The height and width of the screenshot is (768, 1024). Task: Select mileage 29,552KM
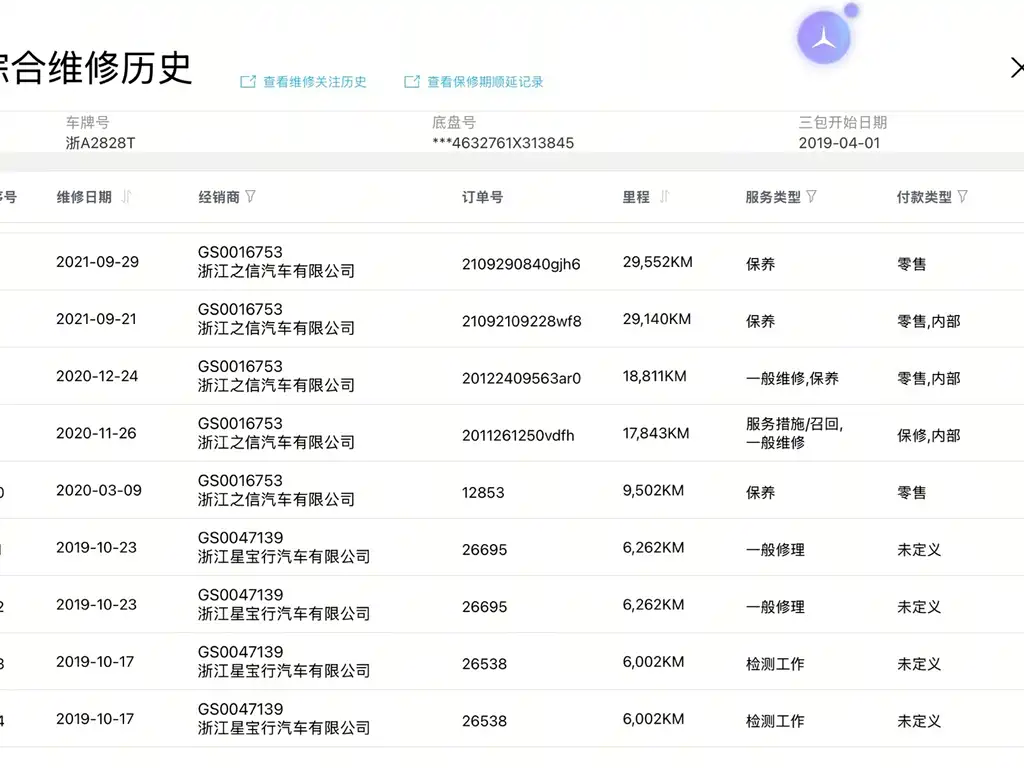pyautogui.click(x=658, y=262)
